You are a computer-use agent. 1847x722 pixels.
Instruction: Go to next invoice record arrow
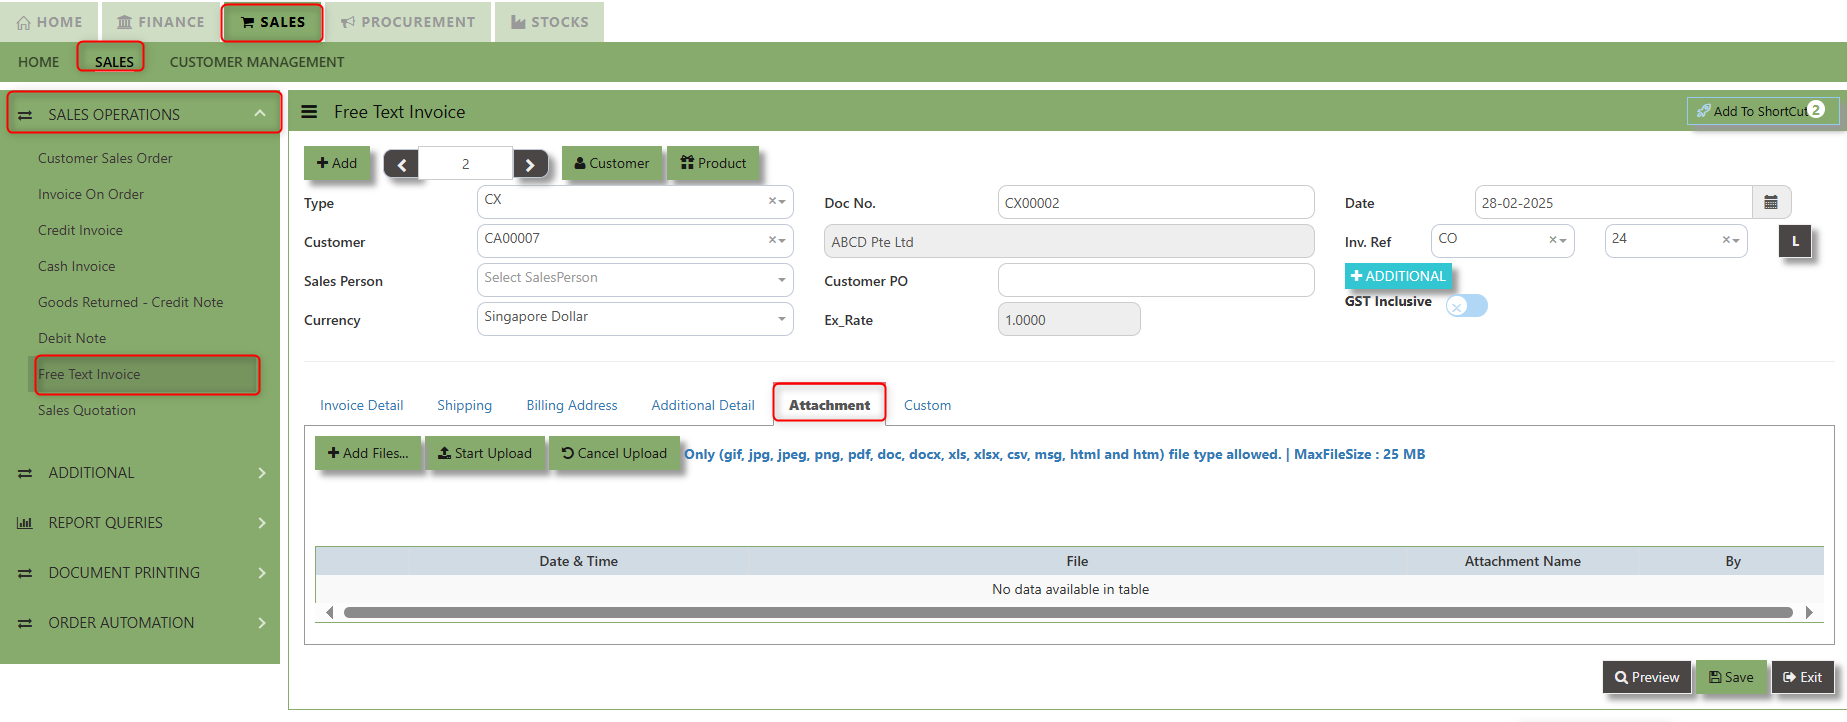coord(530,164)
